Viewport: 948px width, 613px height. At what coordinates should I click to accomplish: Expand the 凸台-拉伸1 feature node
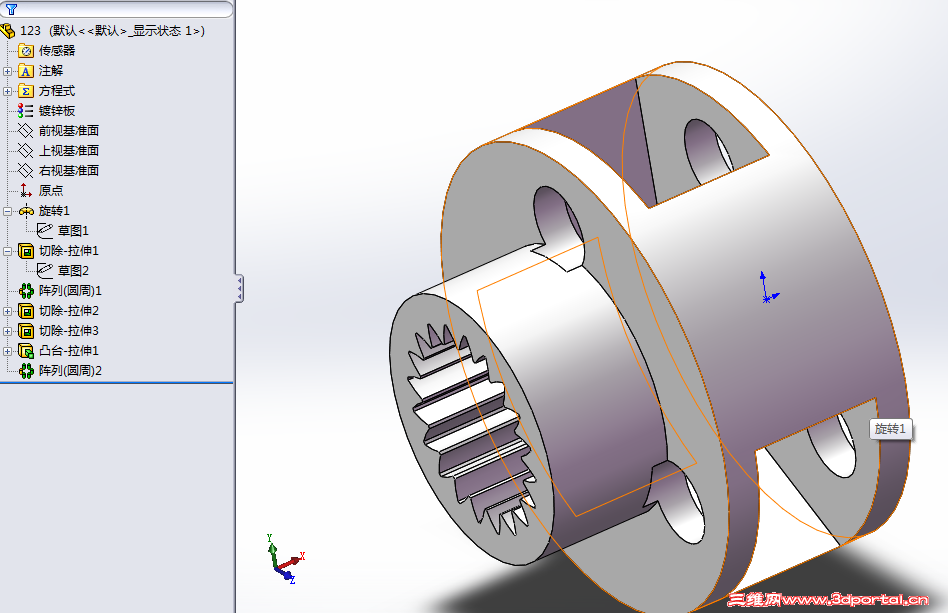point(7,351)
